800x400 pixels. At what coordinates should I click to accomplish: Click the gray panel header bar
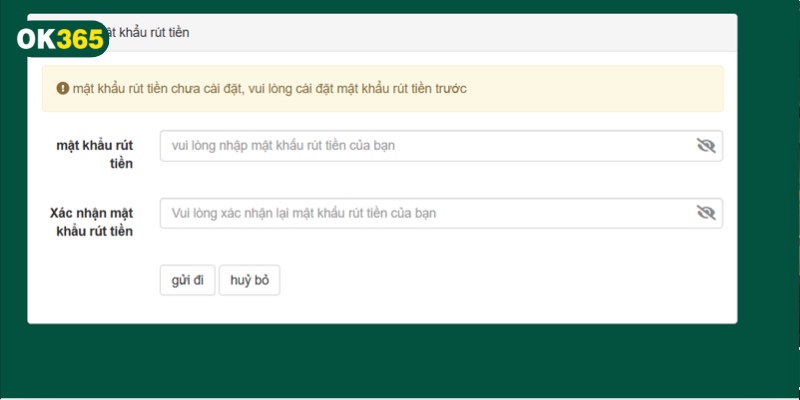coord(450,33)
